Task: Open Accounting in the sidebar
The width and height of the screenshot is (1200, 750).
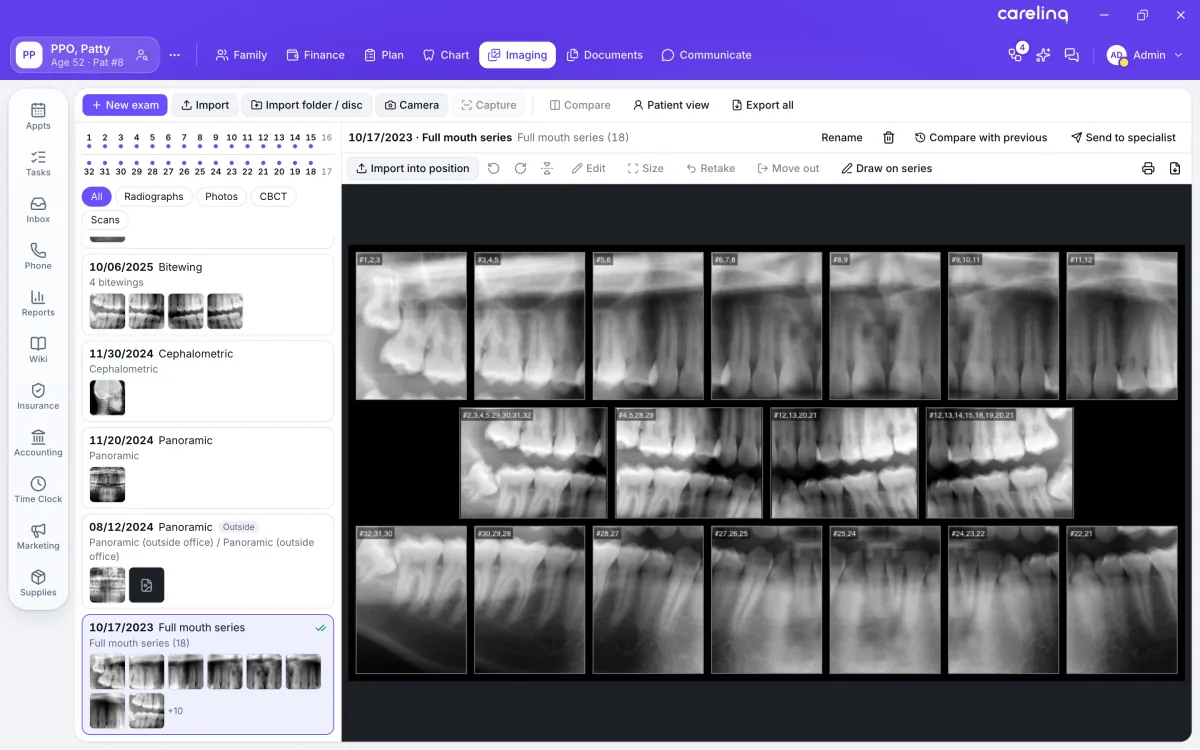Action: pyautogui.click(x=38, y=443)
